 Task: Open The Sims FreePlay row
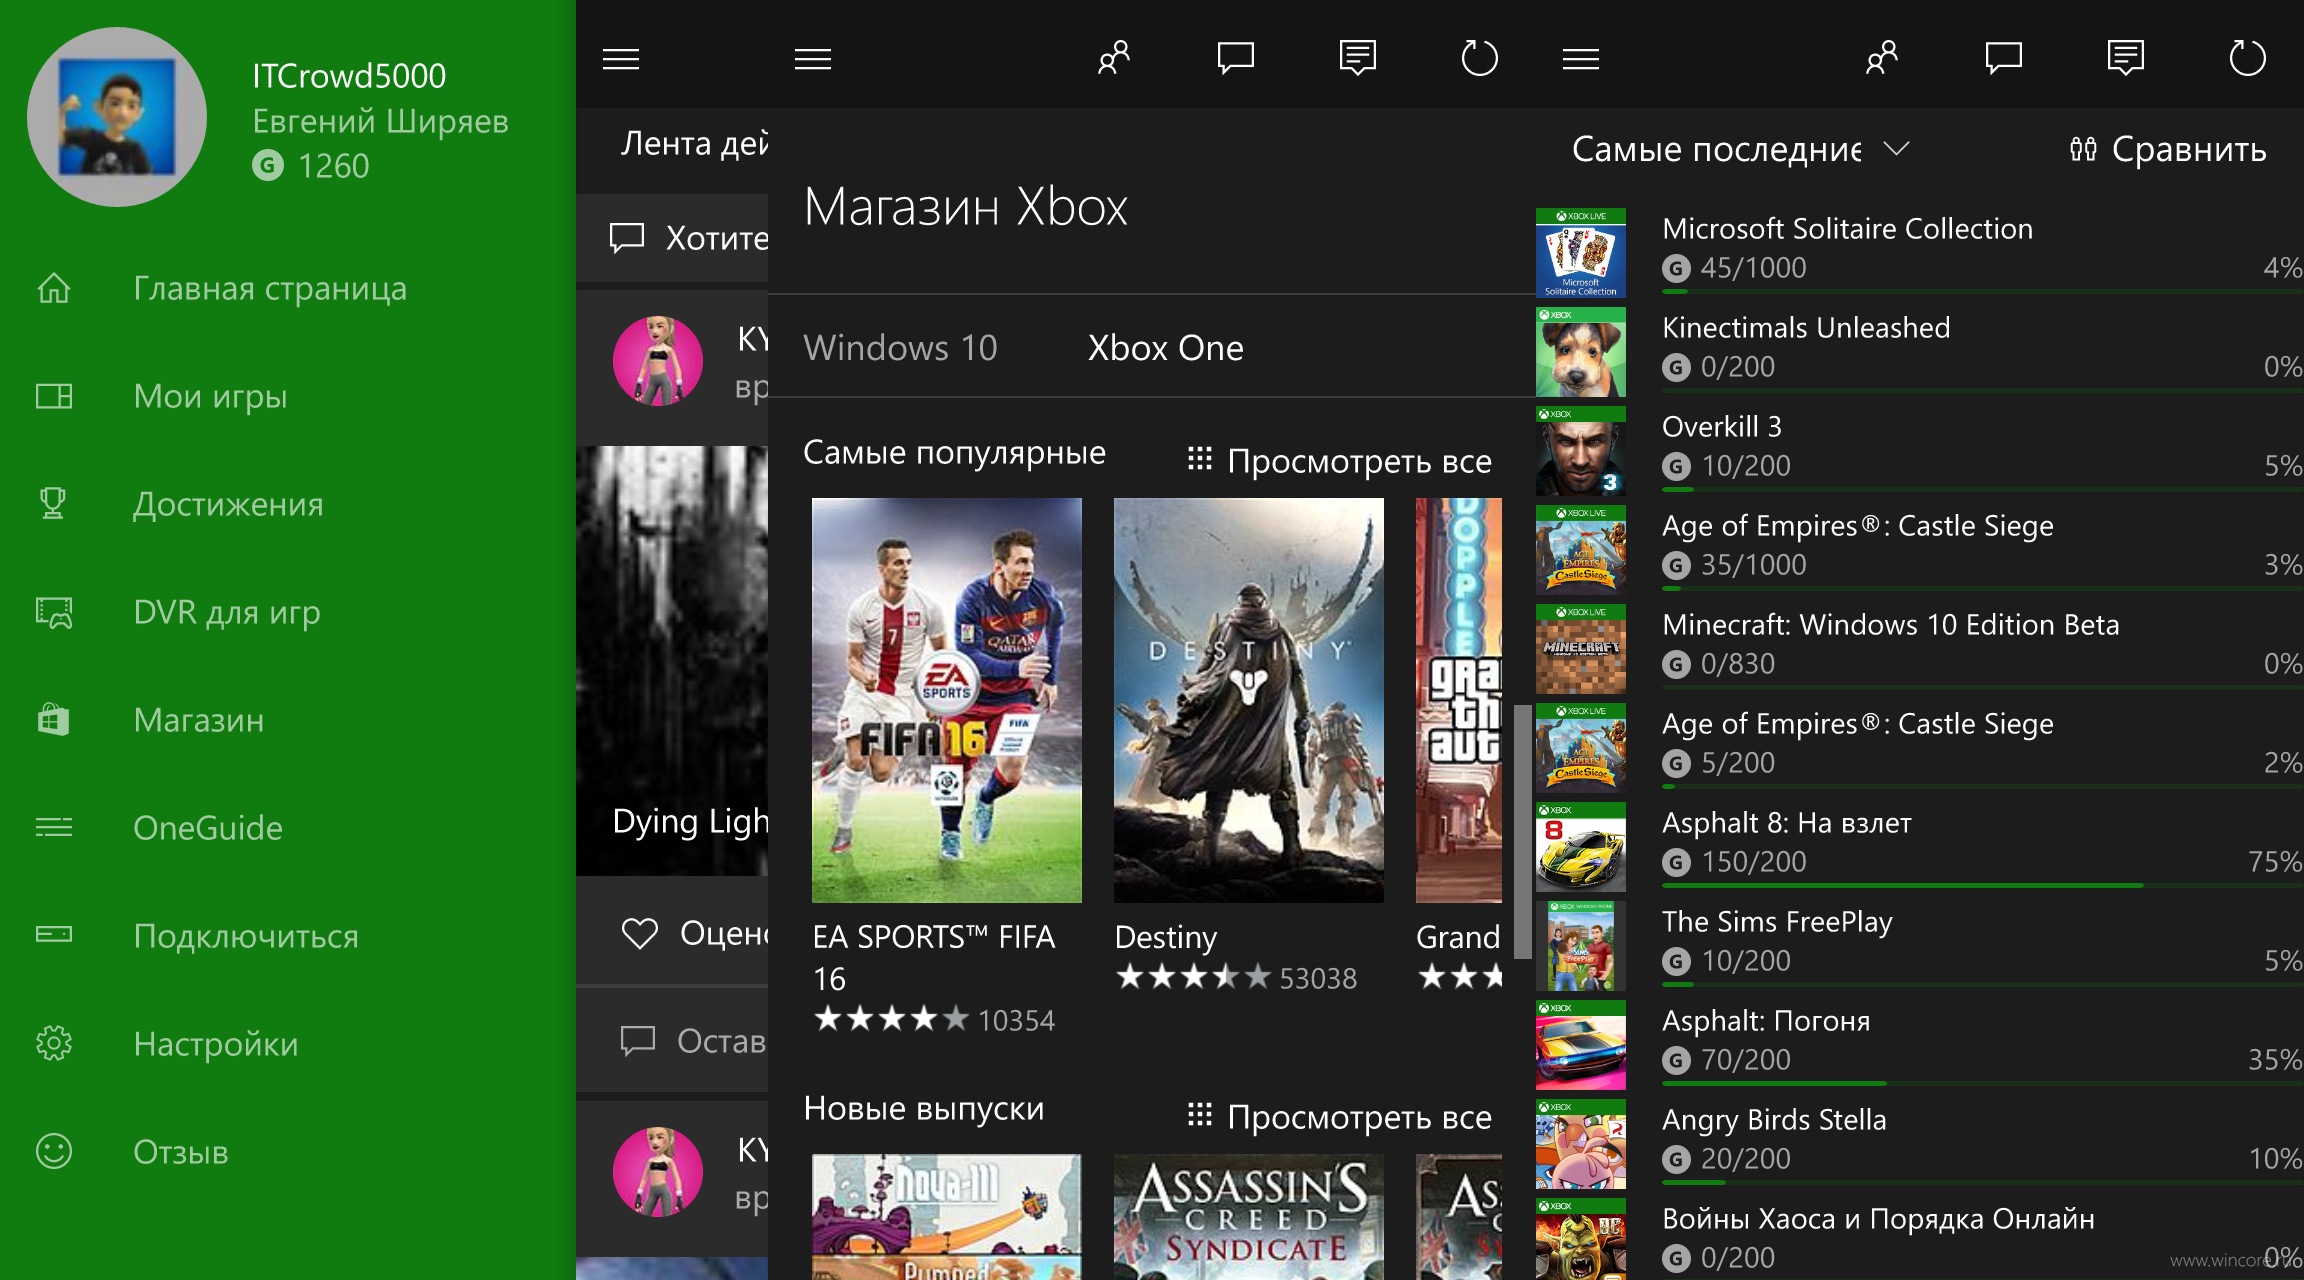[1920, 944]
